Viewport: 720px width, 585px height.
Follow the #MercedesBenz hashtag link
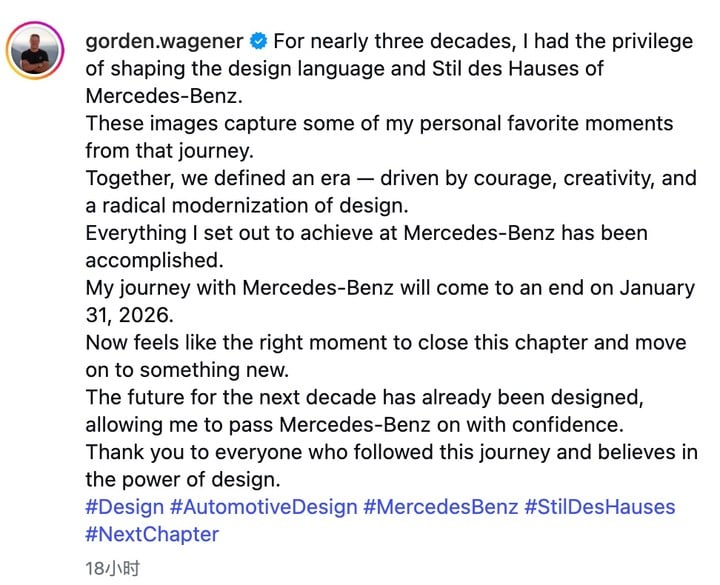440,507
